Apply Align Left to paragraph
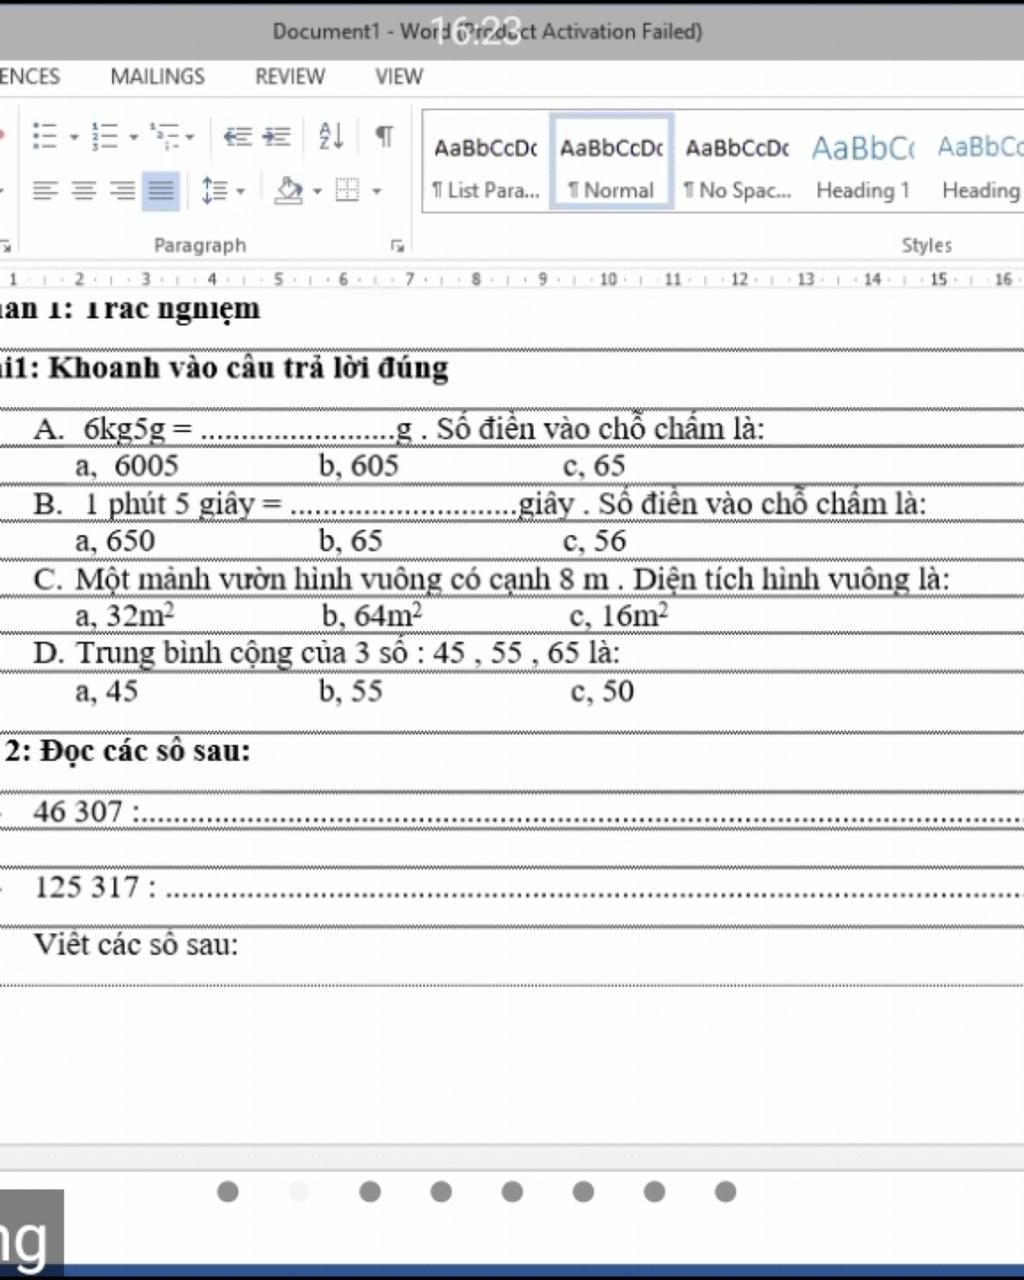Viewport: 1024px width, 1280px height. [45, 190]
